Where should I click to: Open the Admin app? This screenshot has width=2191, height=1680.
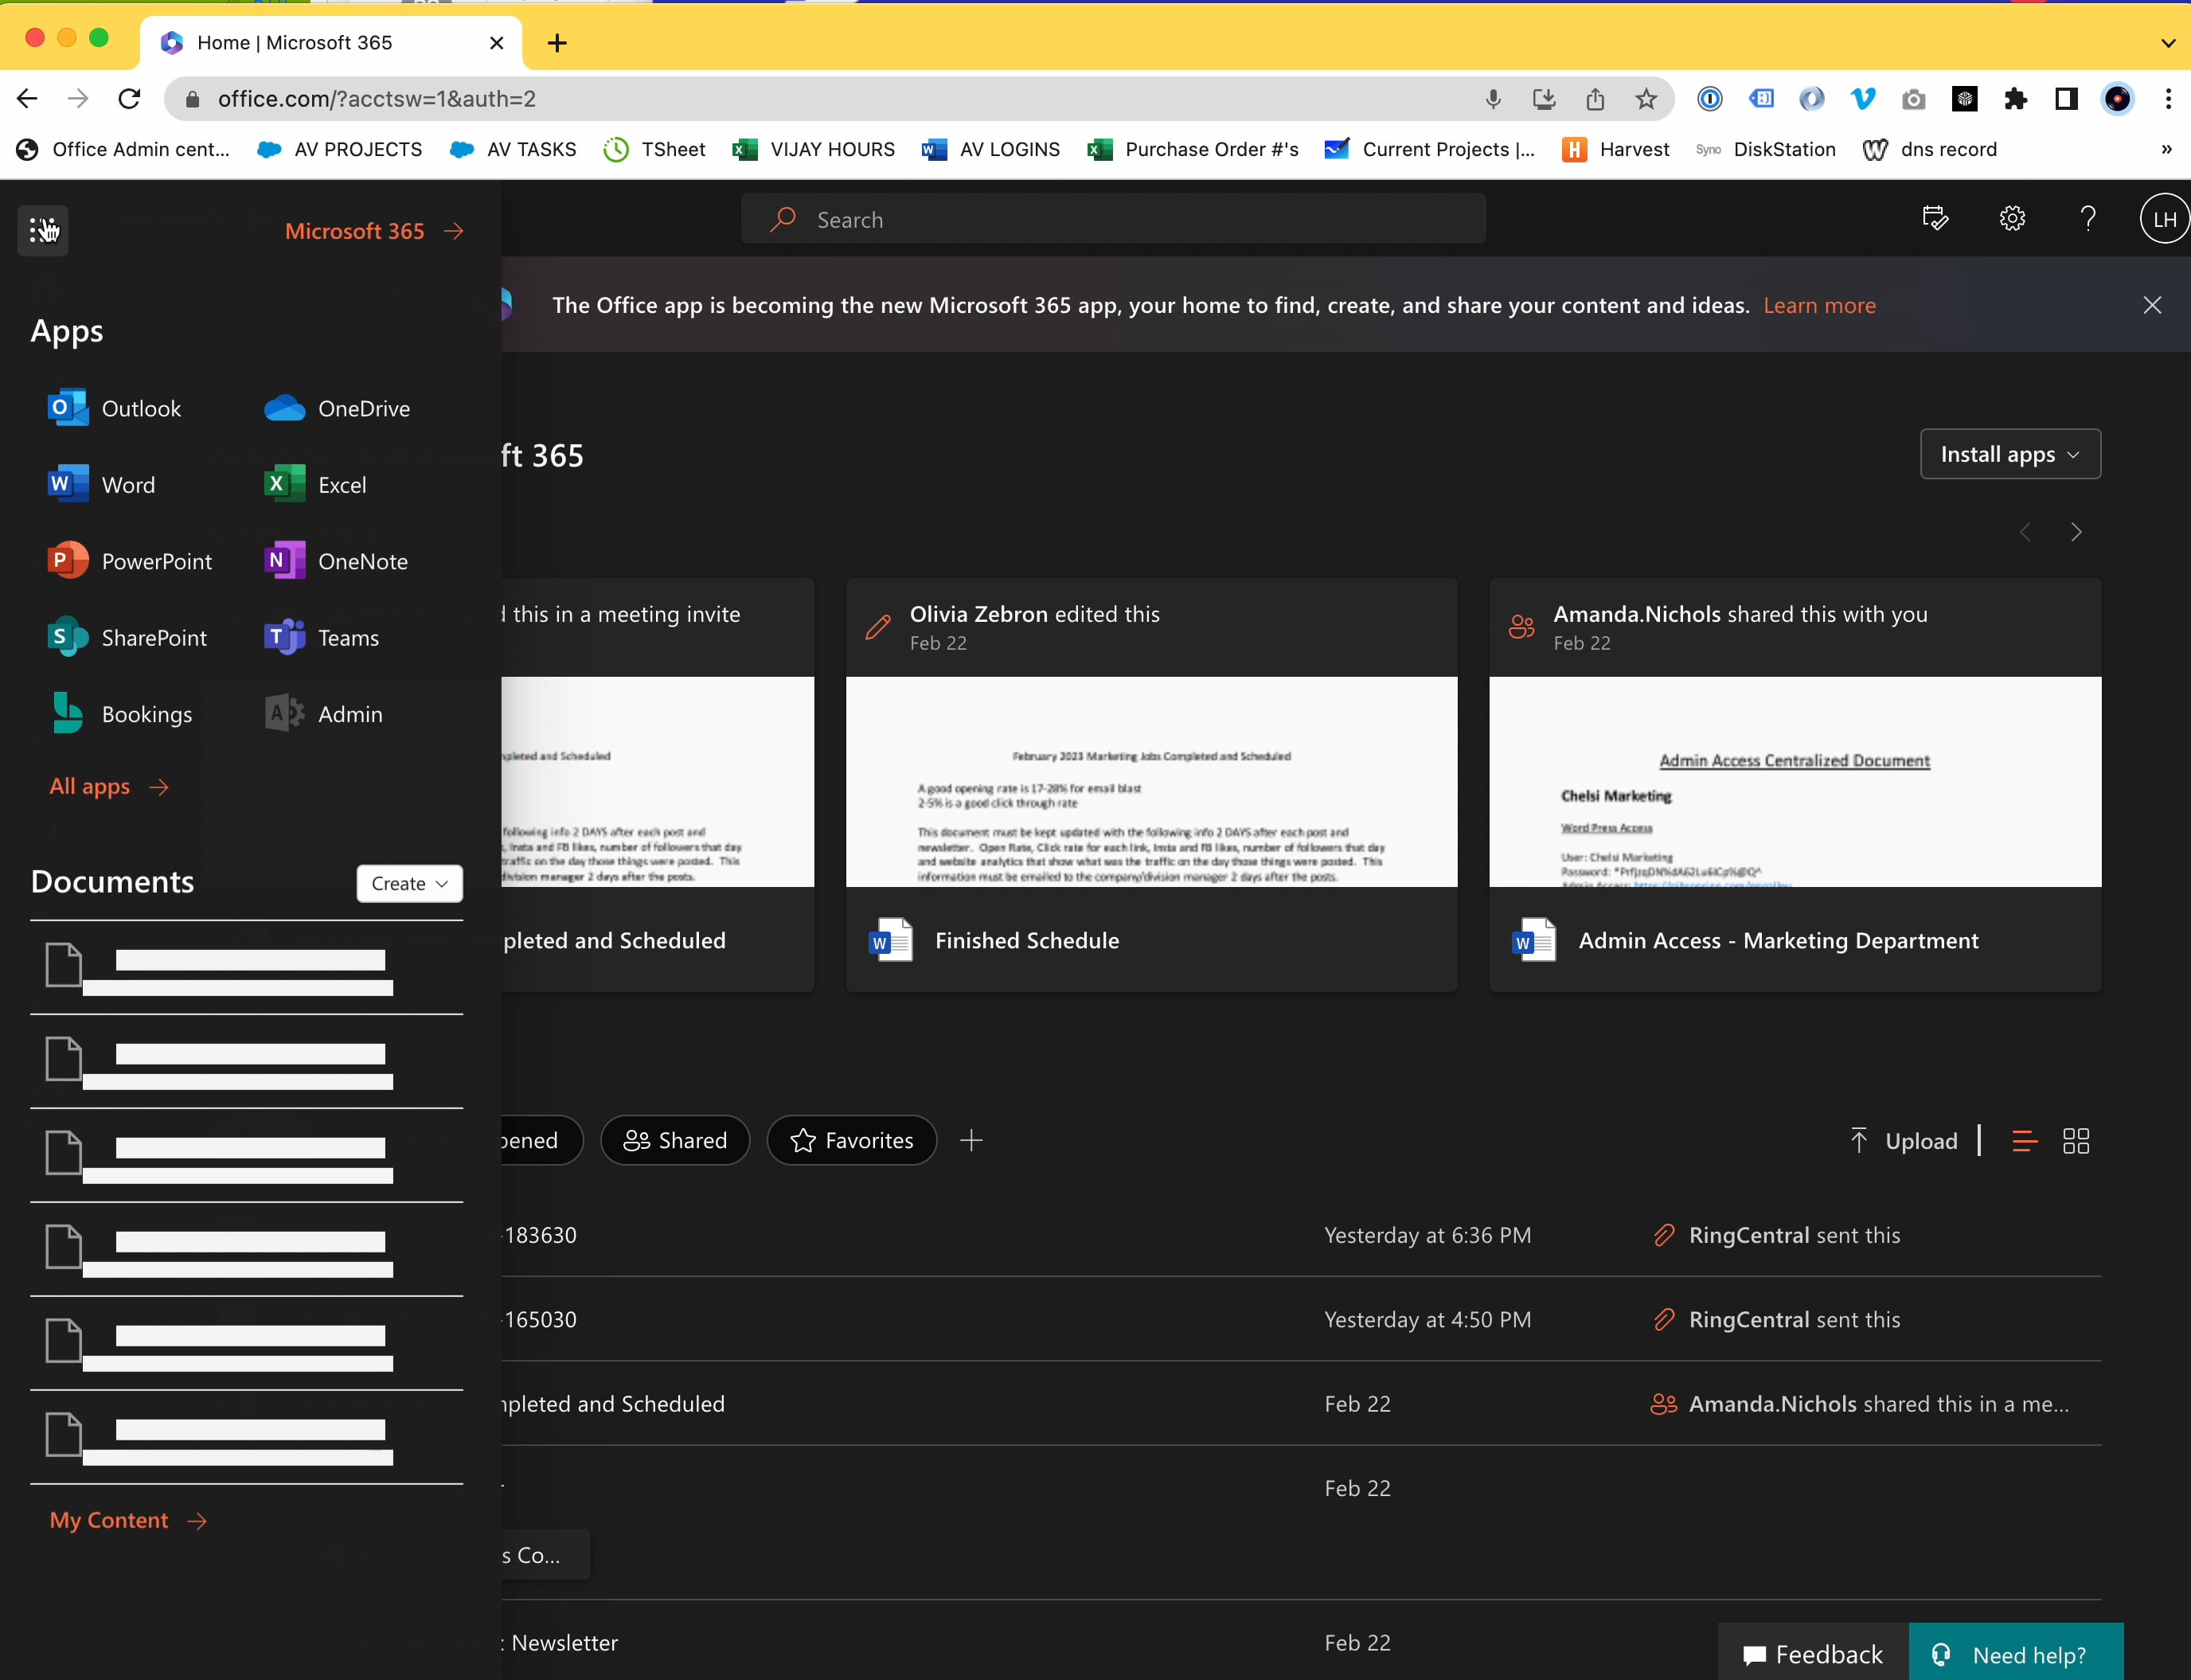pyautogui.click(x=323, y=714)
